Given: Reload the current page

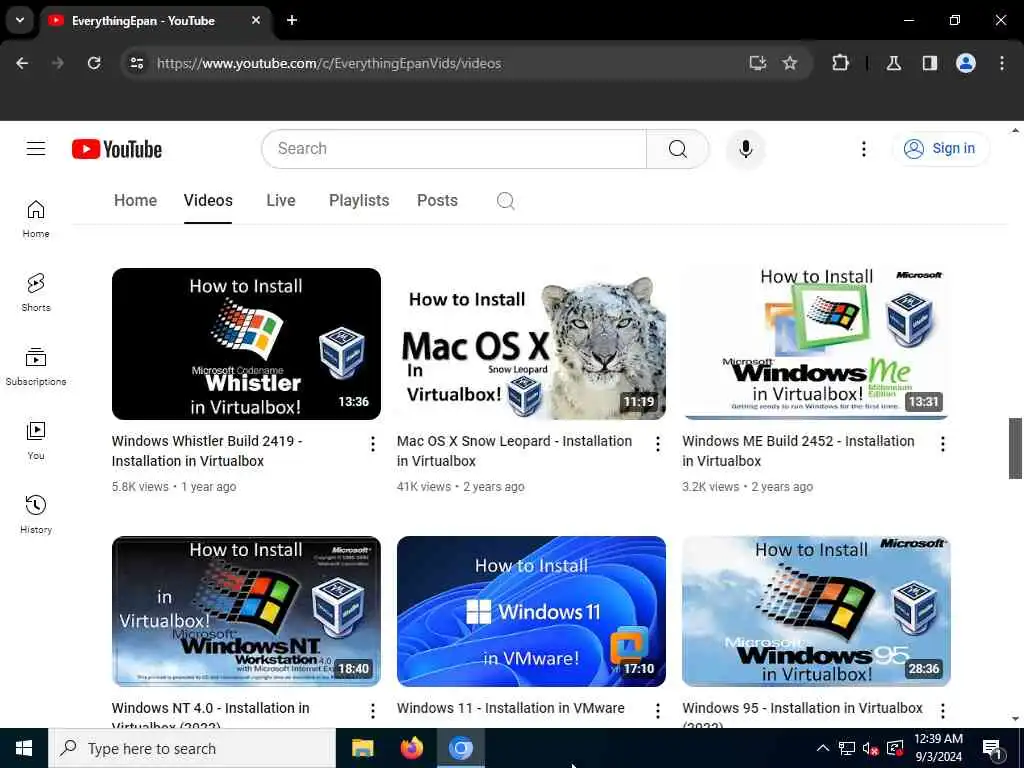Looking at the screenshot, I should click(x=94, y=63).
